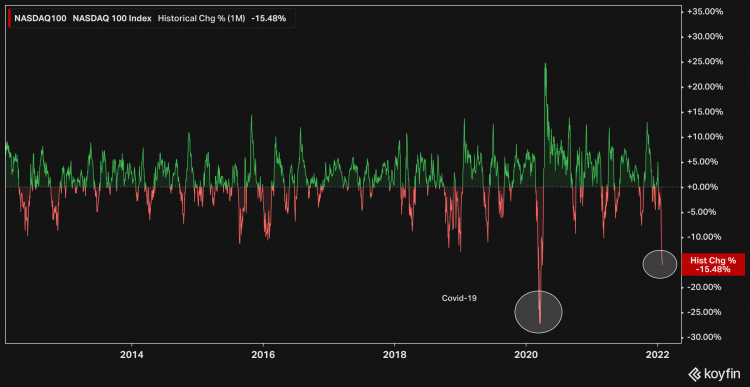750x387 pixels.
Task: Click the NASDAQ100 ticker label in legend
Action: pyautogui.click(x=40, y=19)
